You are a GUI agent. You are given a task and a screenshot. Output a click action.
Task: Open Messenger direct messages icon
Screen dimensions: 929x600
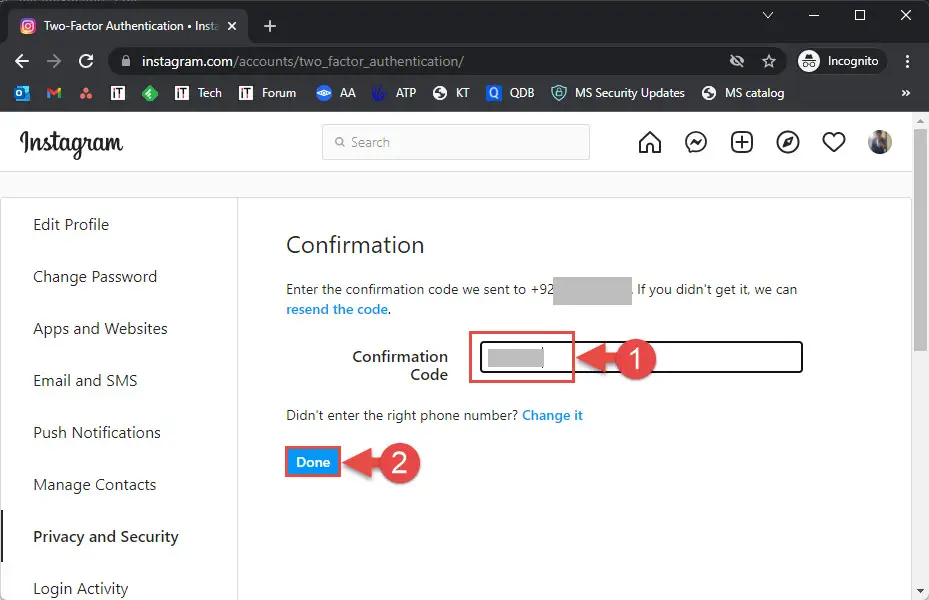(696, 142)
